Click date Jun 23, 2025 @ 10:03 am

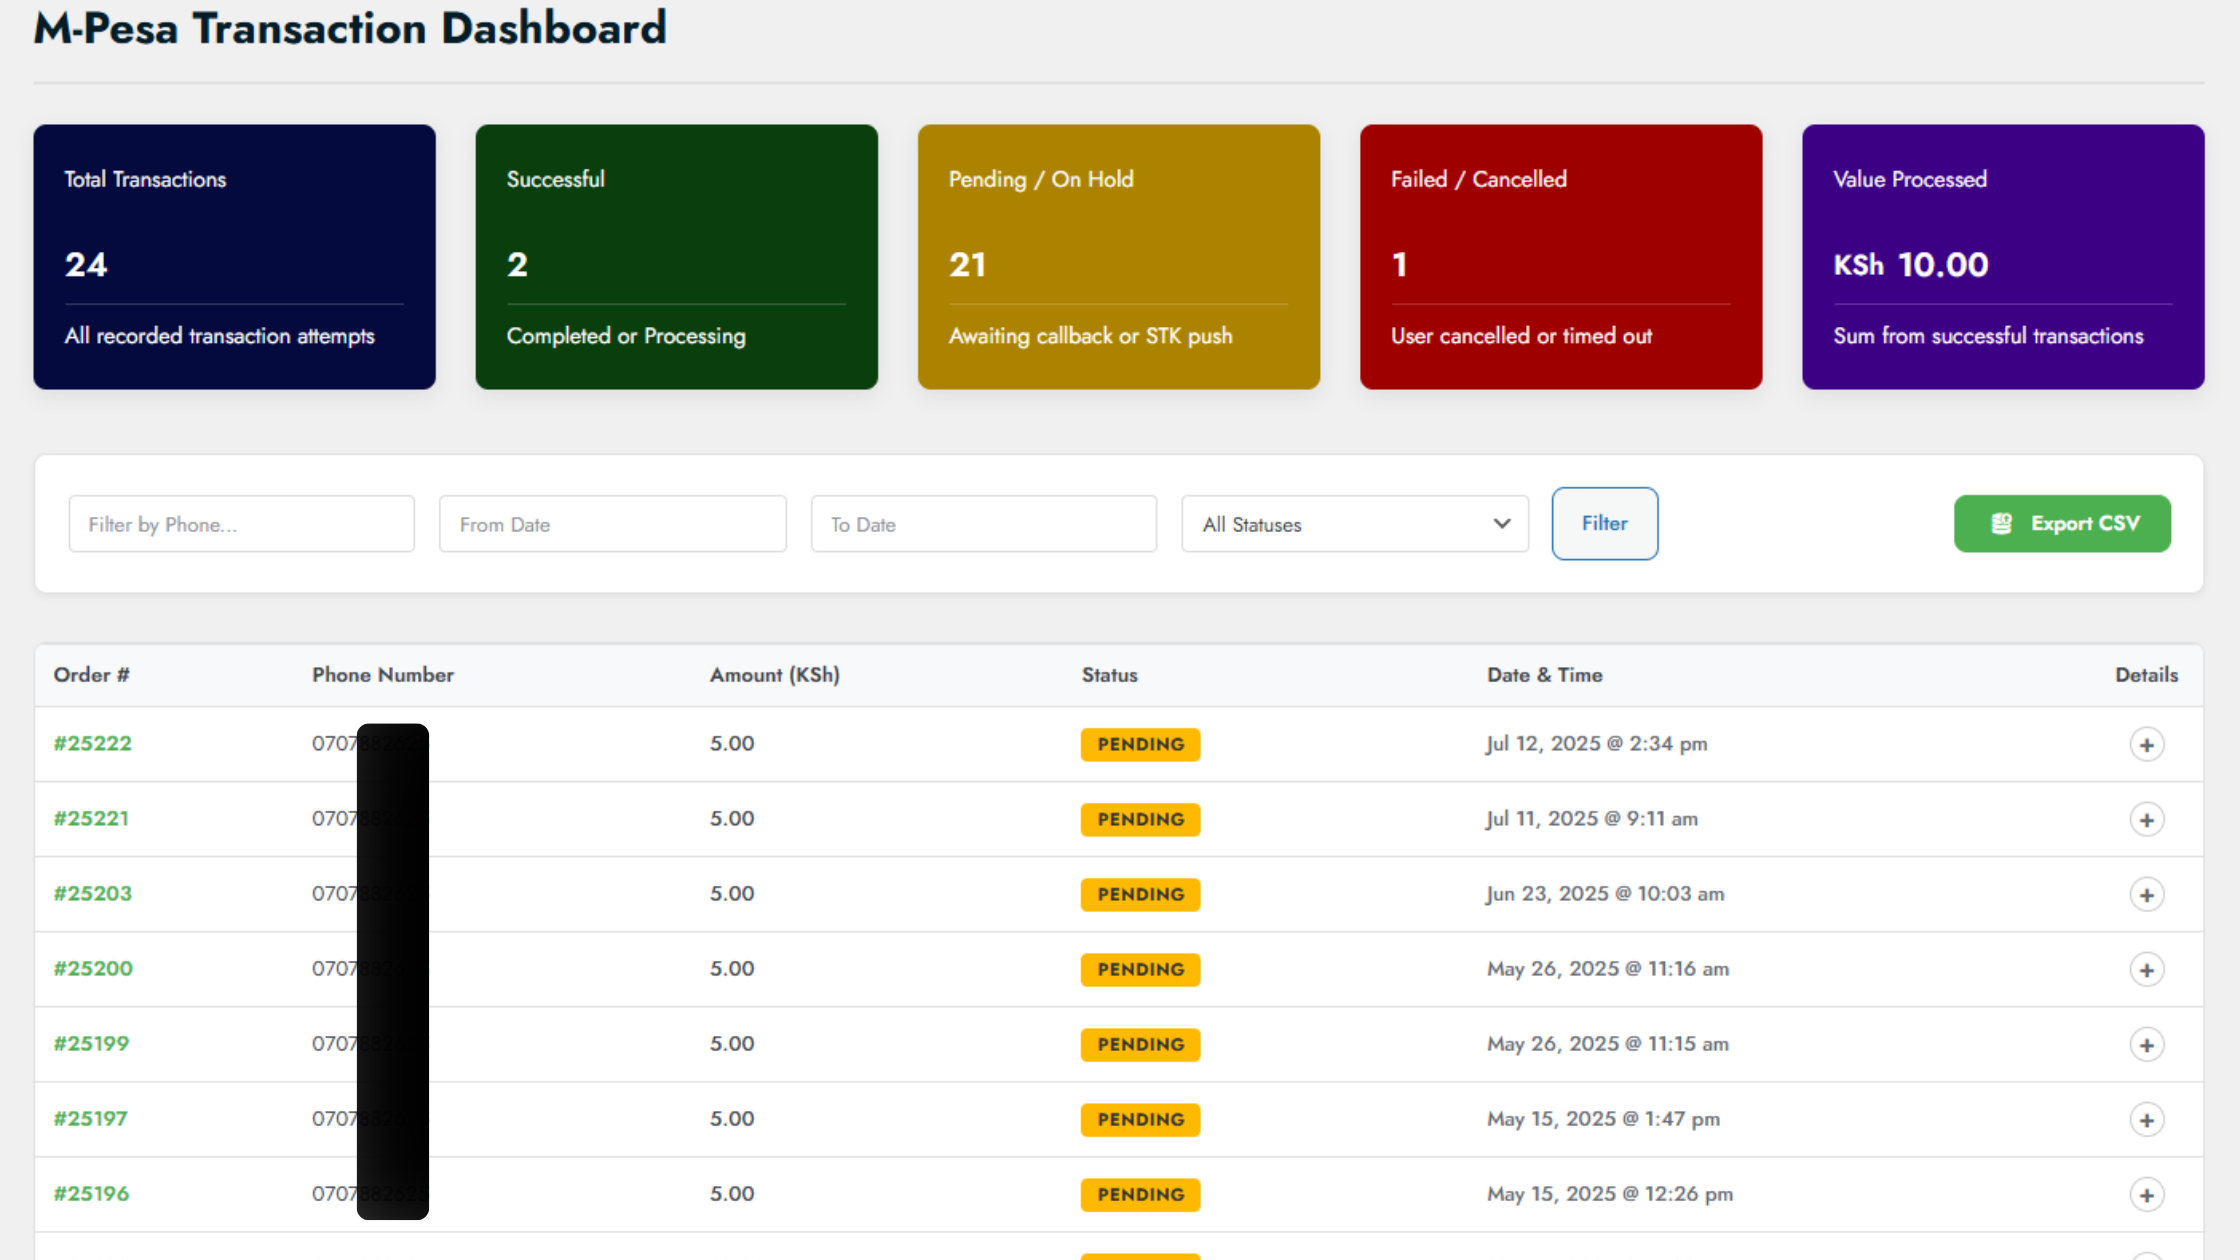[1605, 894]
